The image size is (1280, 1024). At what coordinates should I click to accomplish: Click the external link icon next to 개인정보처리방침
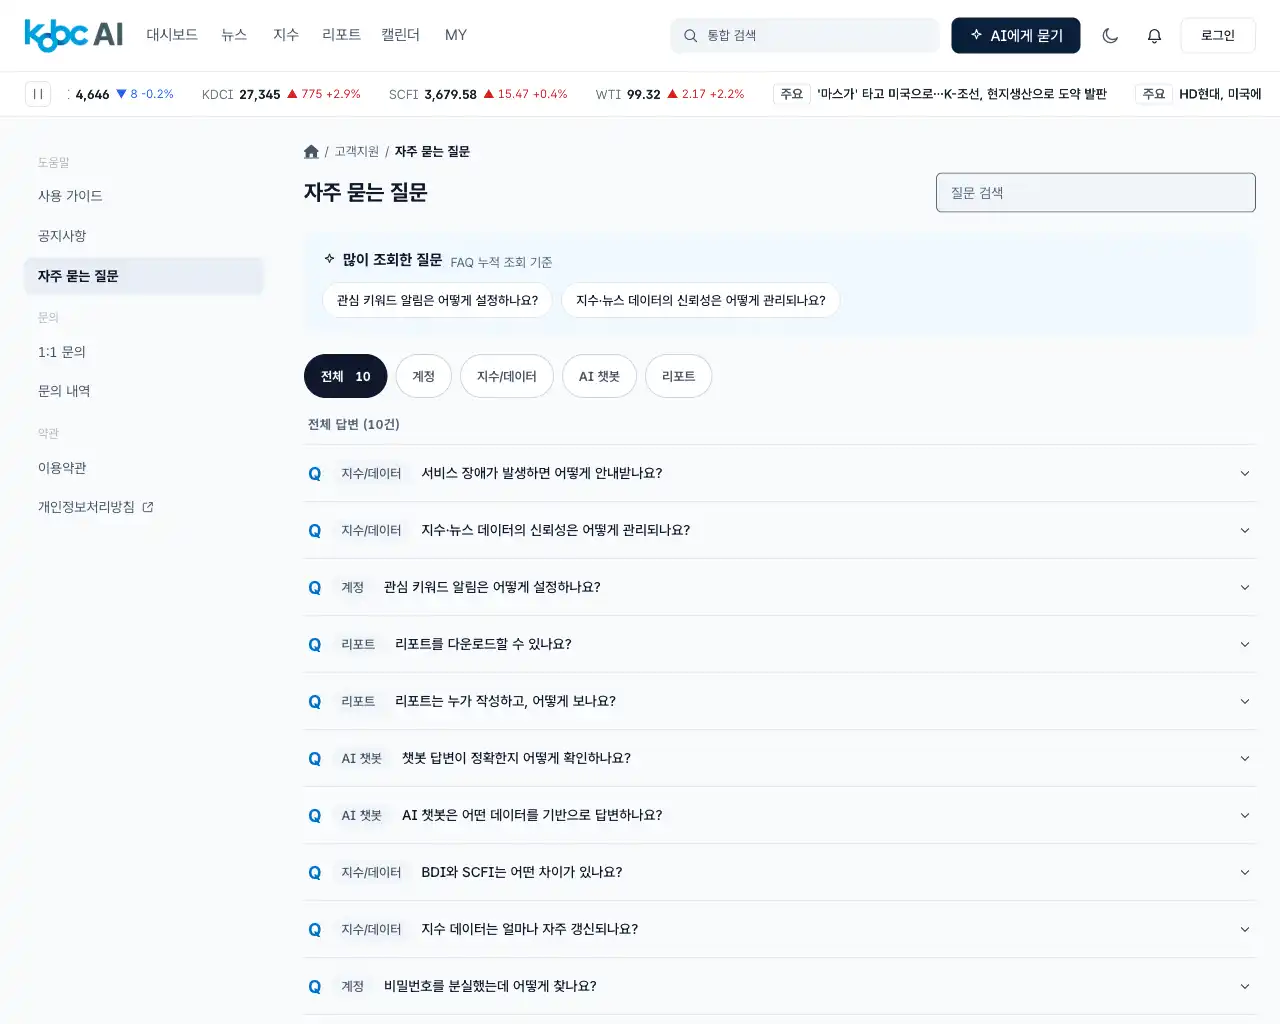(148, 507)
